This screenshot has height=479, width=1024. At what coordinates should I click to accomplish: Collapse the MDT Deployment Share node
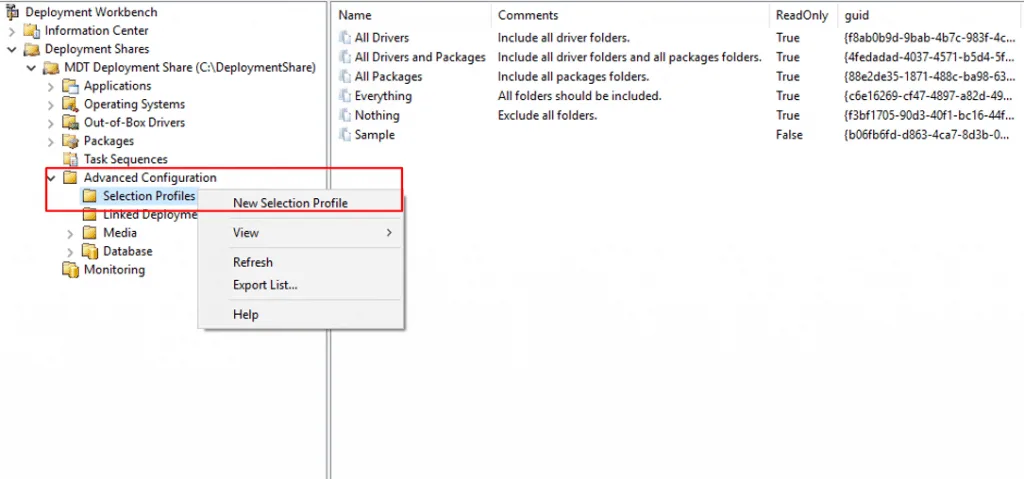coord(31,67)
